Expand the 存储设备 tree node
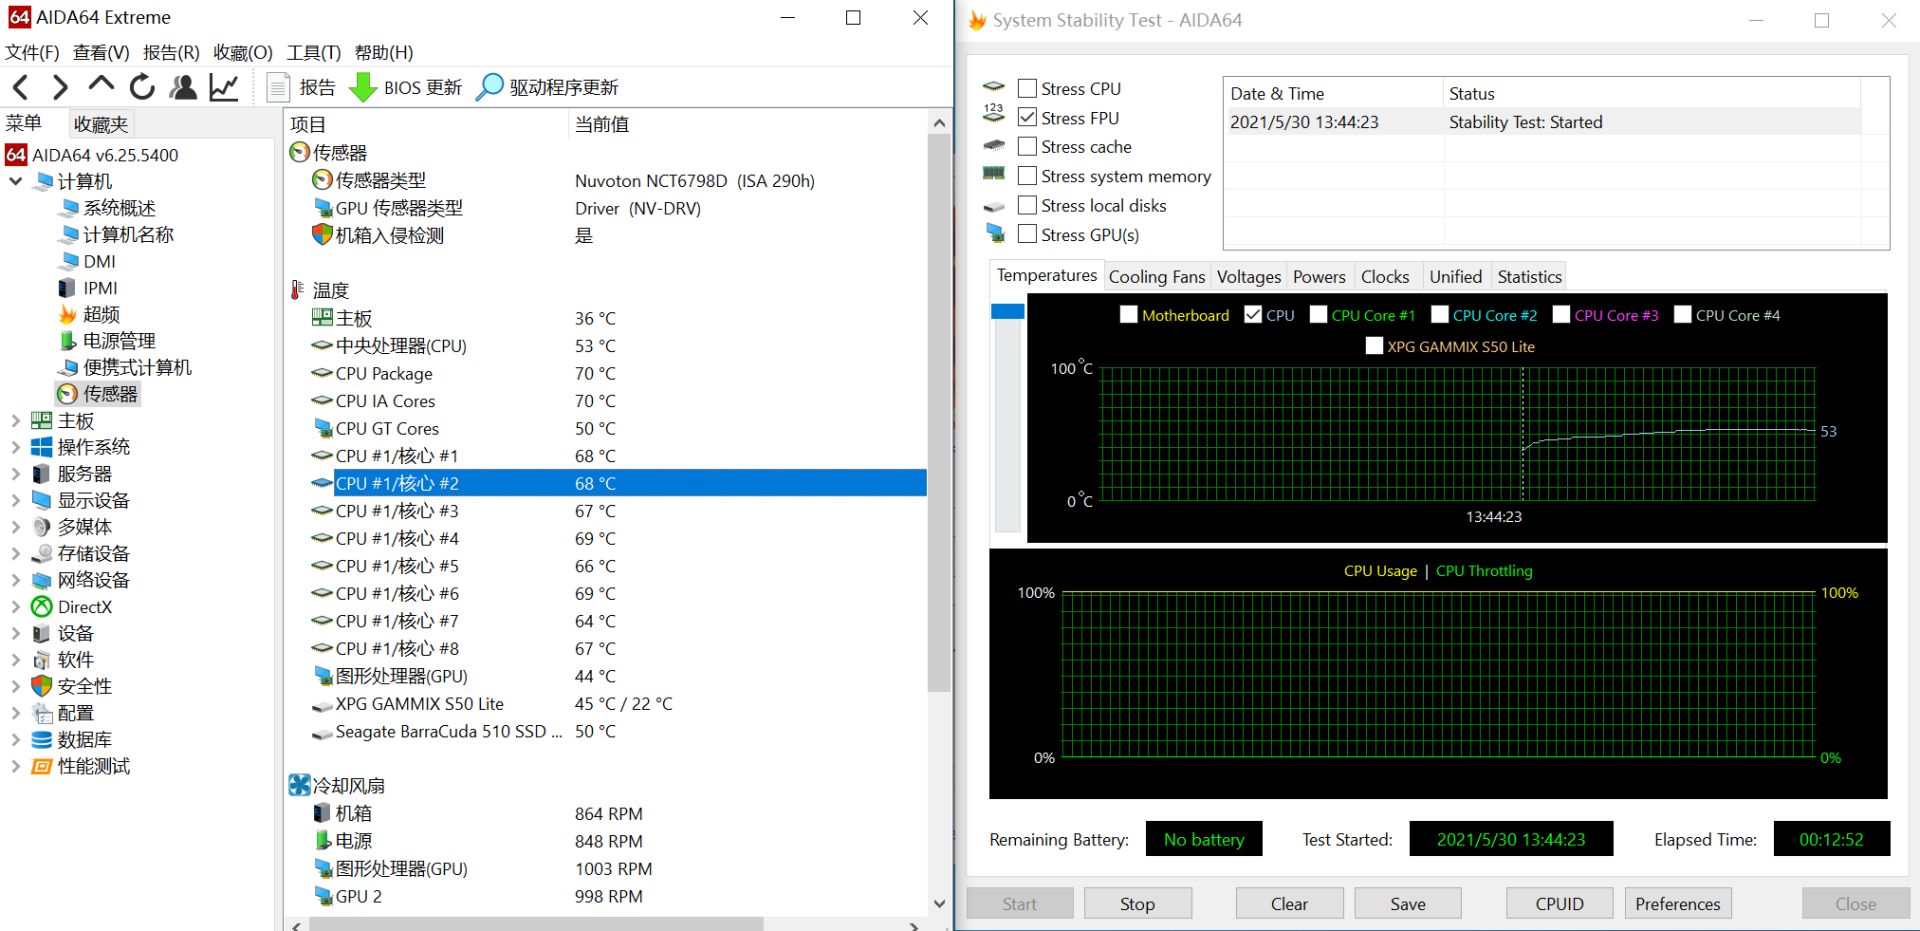Image resolution: width=1920 pixels, height=931 pixels. tap(16, 554)
